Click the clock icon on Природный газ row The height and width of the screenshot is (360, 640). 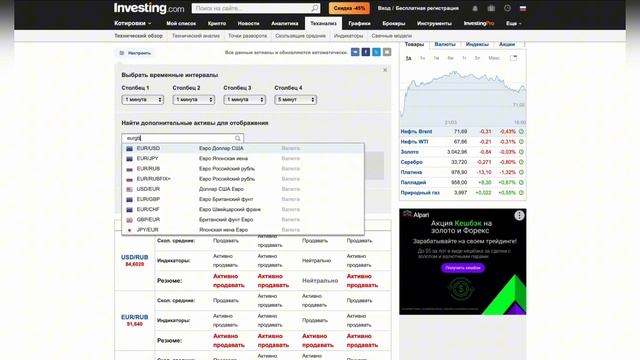pyautogui.click(x=521, y=193)
